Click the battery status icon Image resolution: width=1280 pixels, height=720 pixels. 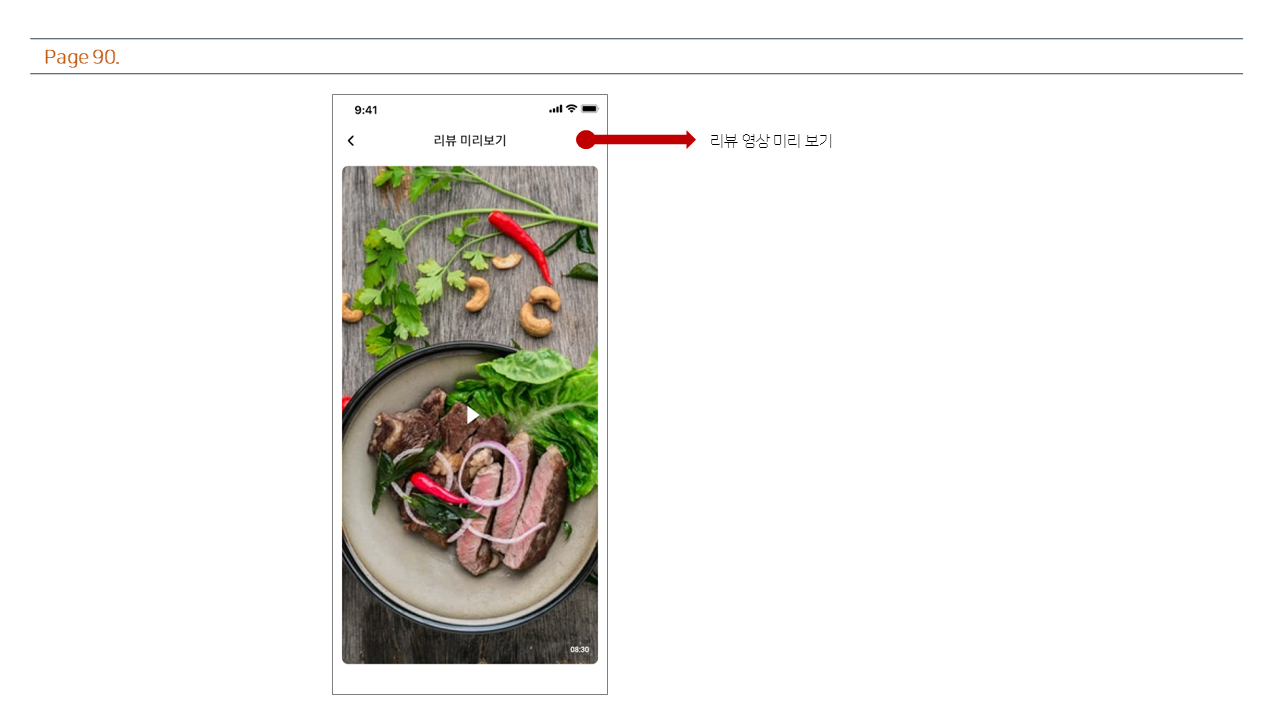coord(590,108)
